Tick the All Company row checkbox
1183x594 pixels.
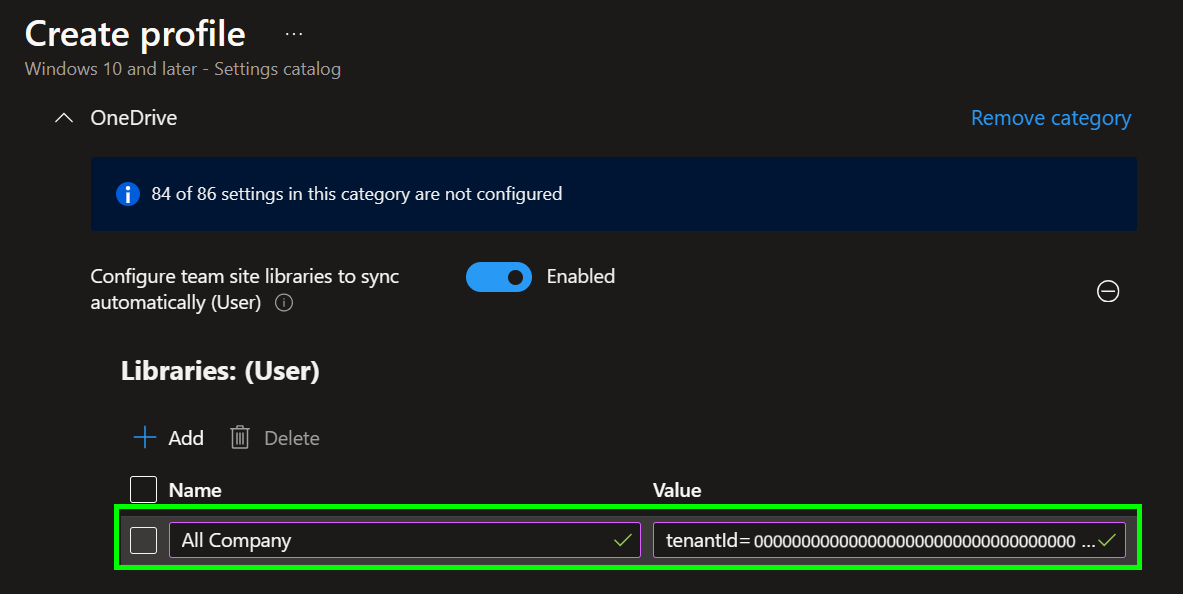click(144, 540)
